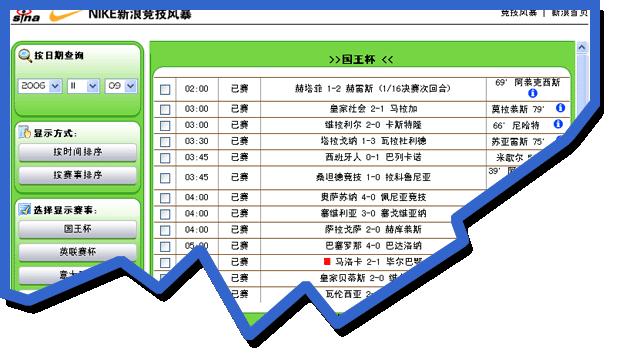Click match text 赫塔菲 1-2 赫雷斯
The image size is (620, 360).
point(372,89)
